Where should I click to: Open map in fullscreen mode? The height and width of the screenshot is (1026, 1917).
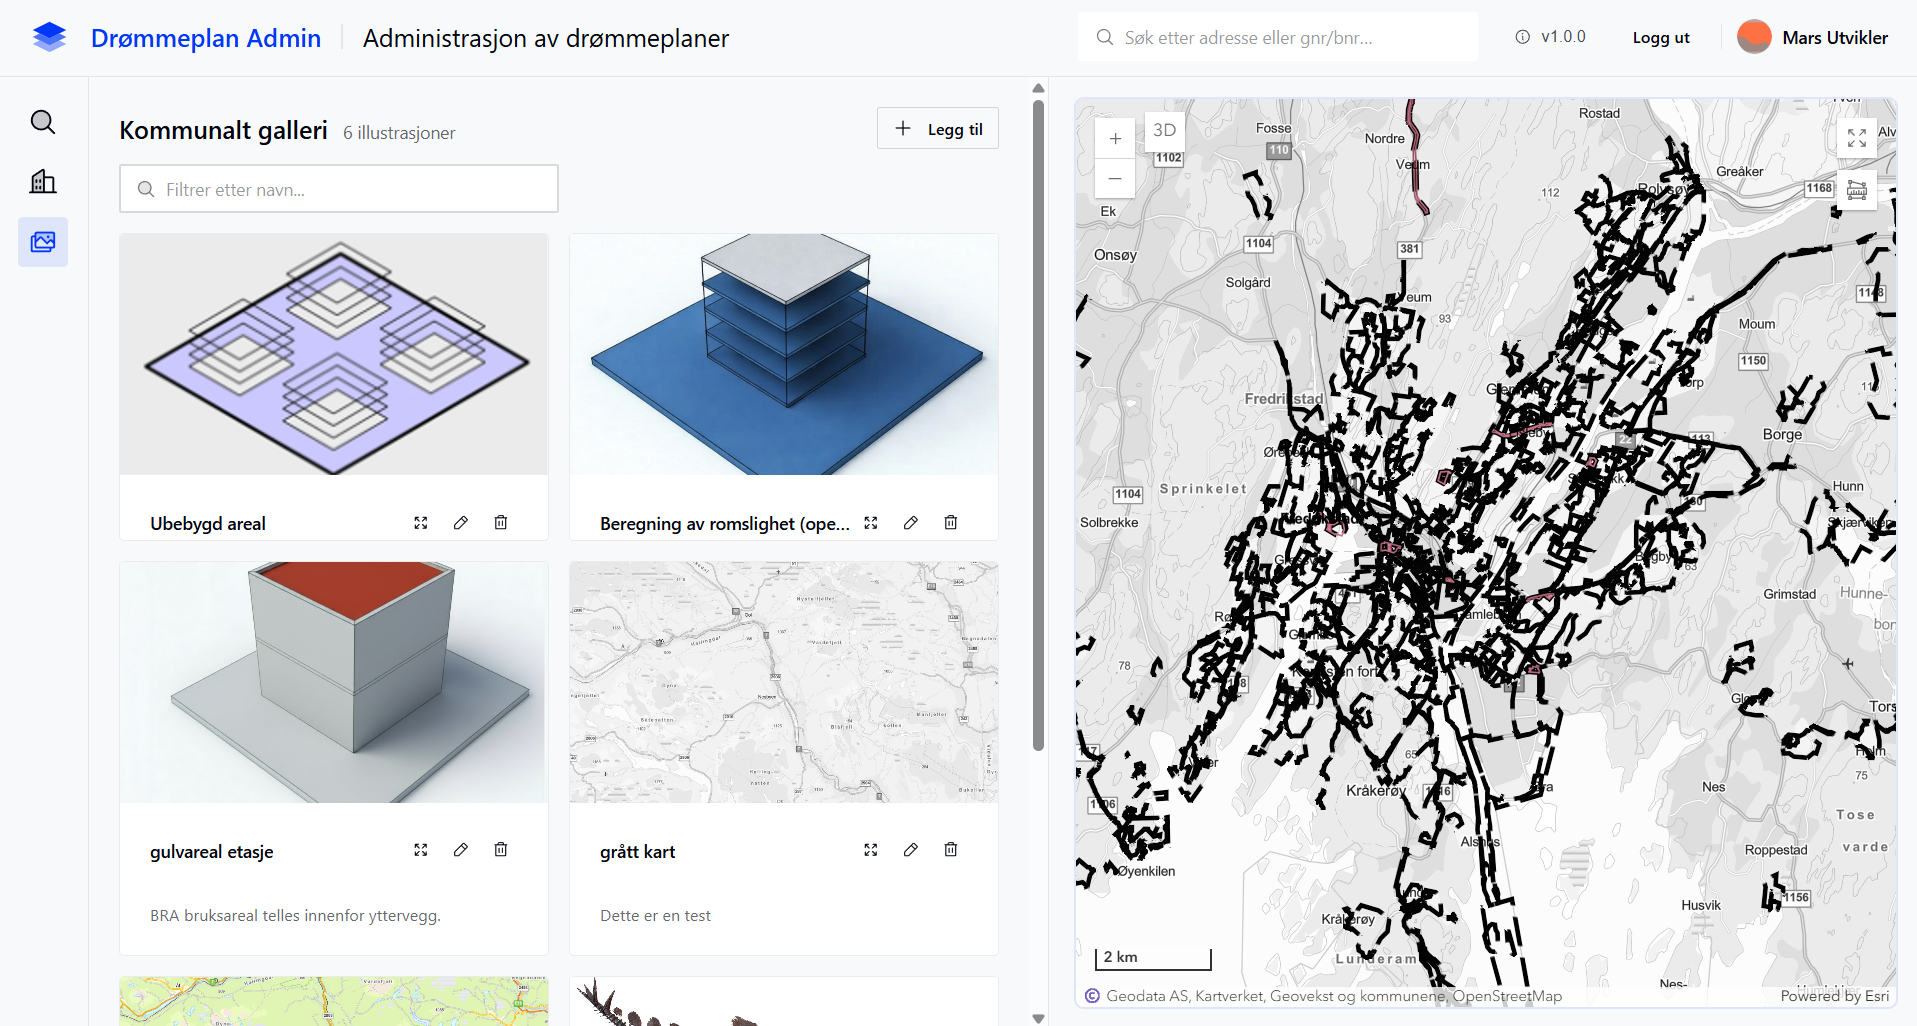pyautogui.click(x=1857, y=138)
